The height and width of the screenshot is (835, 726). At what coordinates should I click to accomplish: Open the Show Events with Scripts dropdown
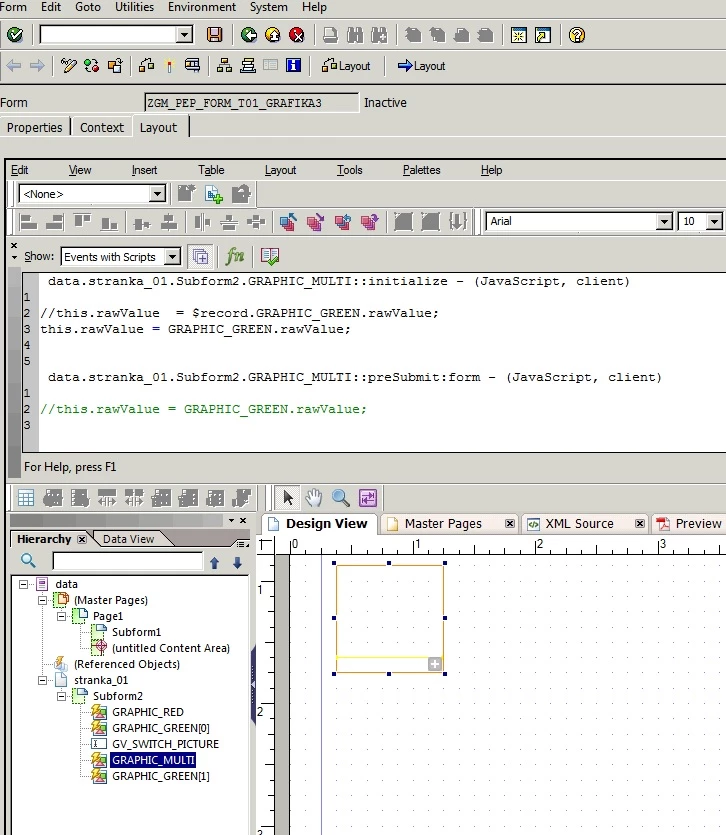(x=172, y=257)
